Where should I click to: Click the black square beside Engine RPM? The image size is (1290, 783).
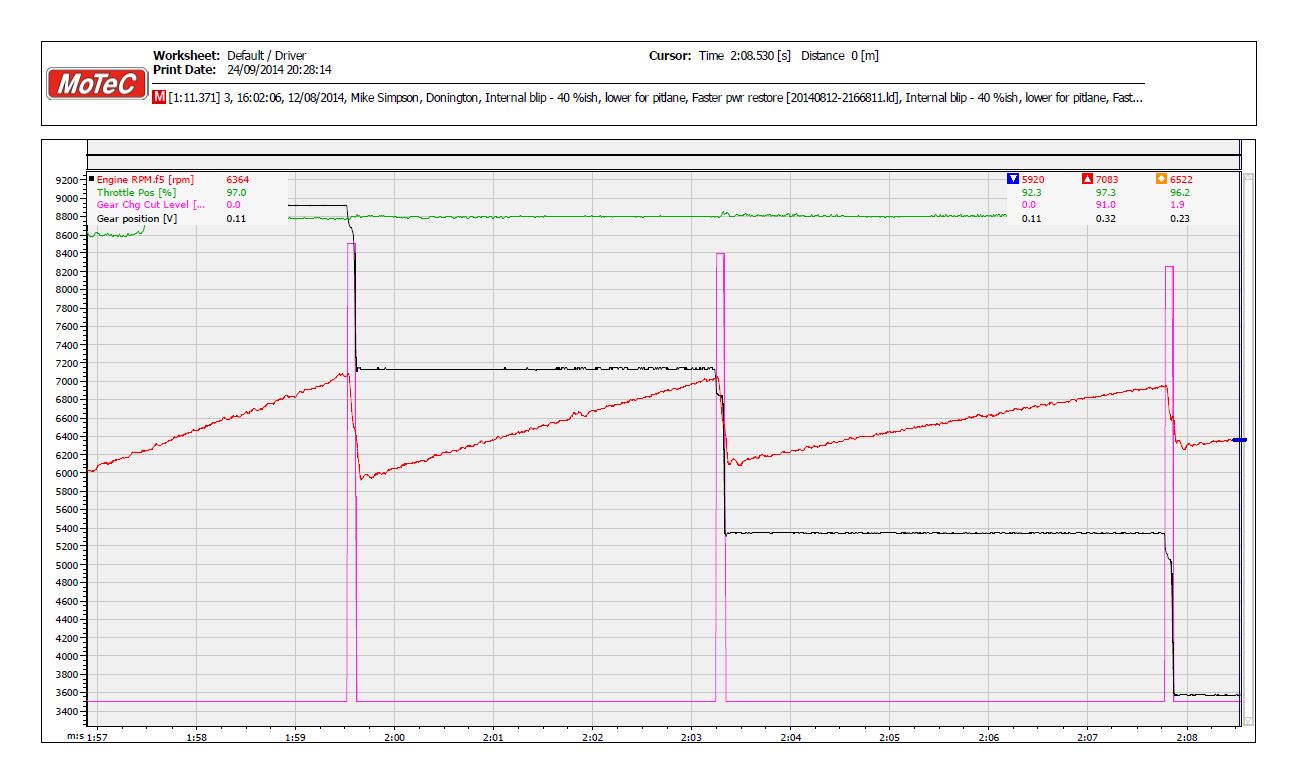[92, 179]
